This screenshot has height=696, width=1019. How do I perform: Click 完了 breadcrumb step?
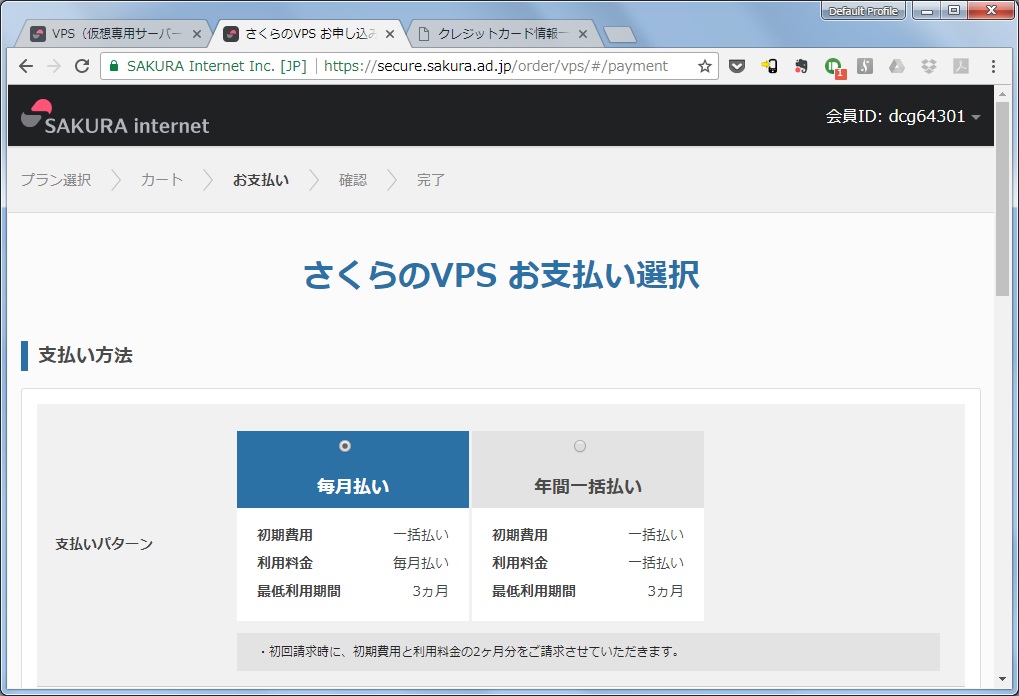[x=431, y=180]
